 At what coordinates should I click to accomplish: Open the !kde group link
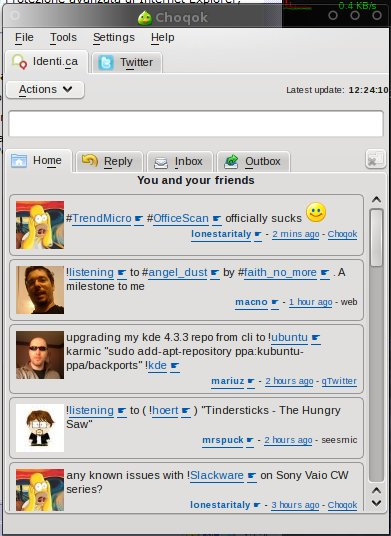coord(157,365)
